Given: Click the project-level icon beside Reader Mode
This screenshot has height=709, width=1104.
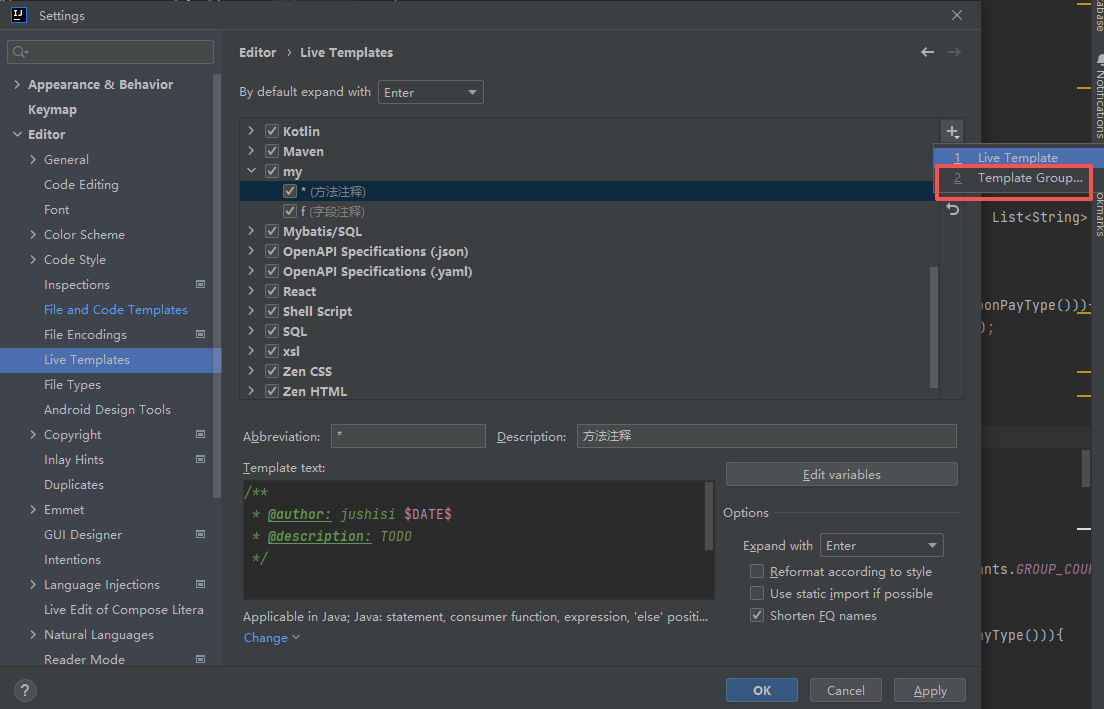Looking at the screenshot, I should click(x=201, y=659).
